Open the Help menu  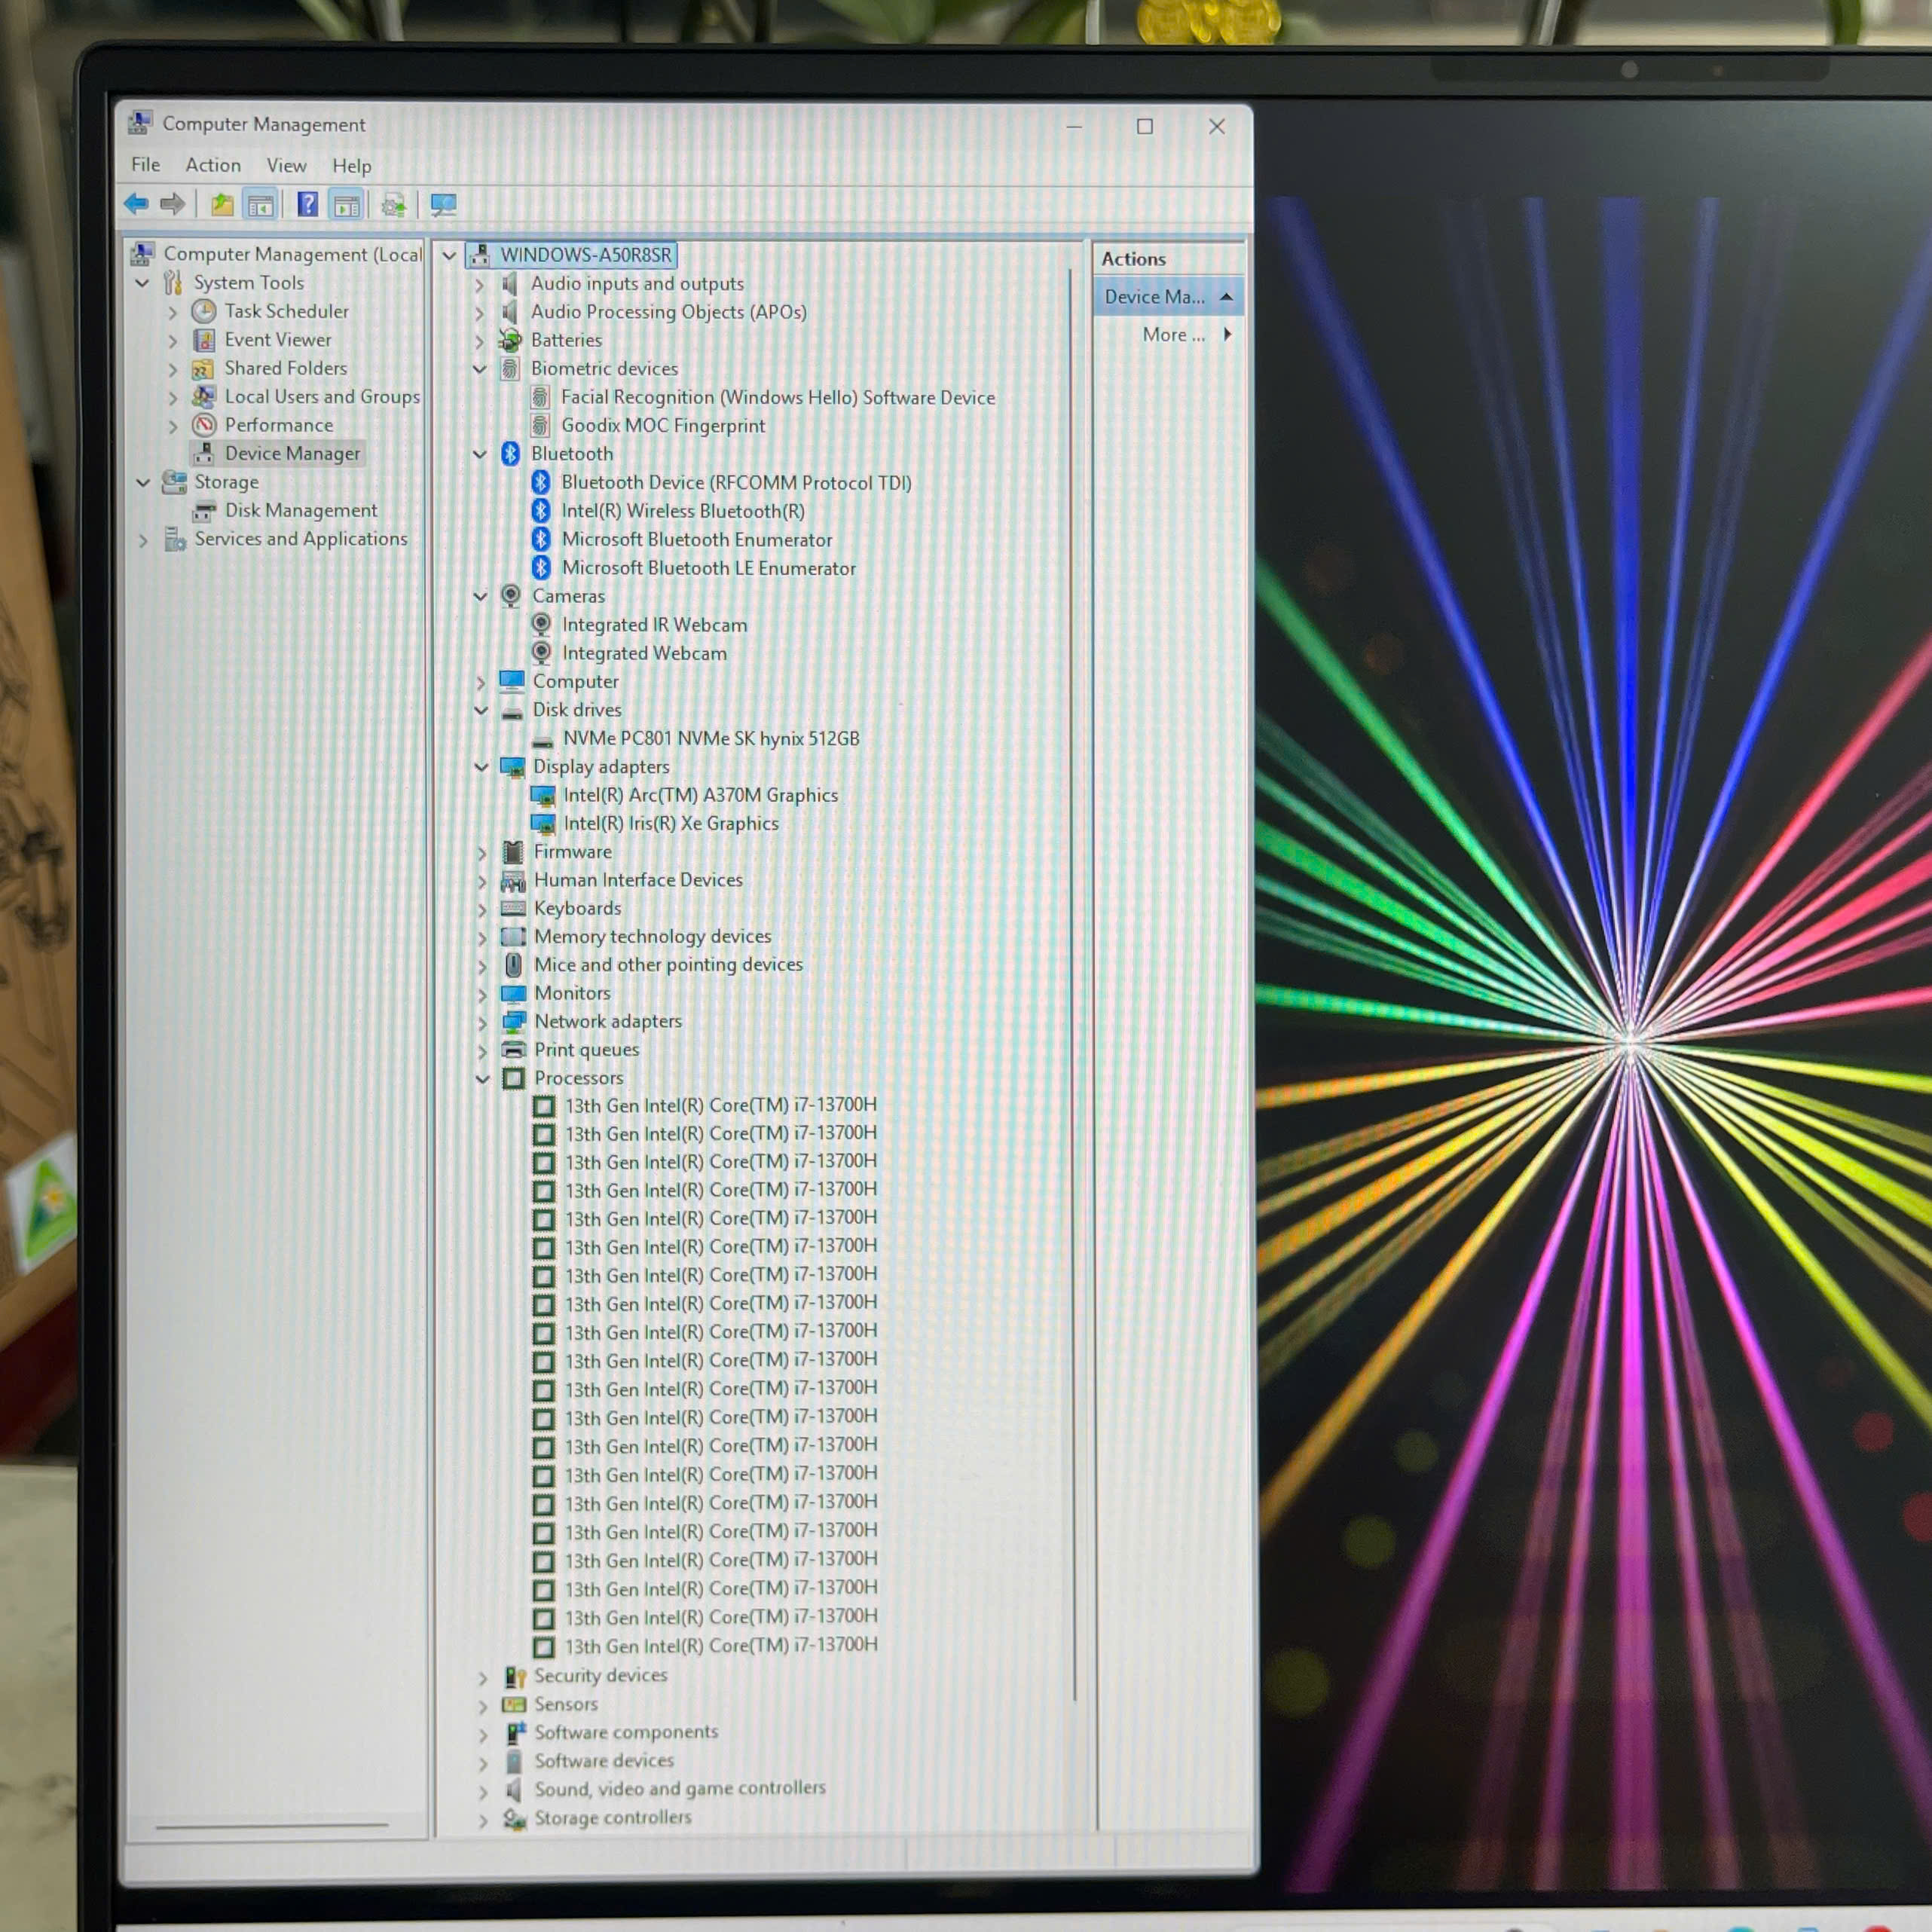click(x=352, y=166)
